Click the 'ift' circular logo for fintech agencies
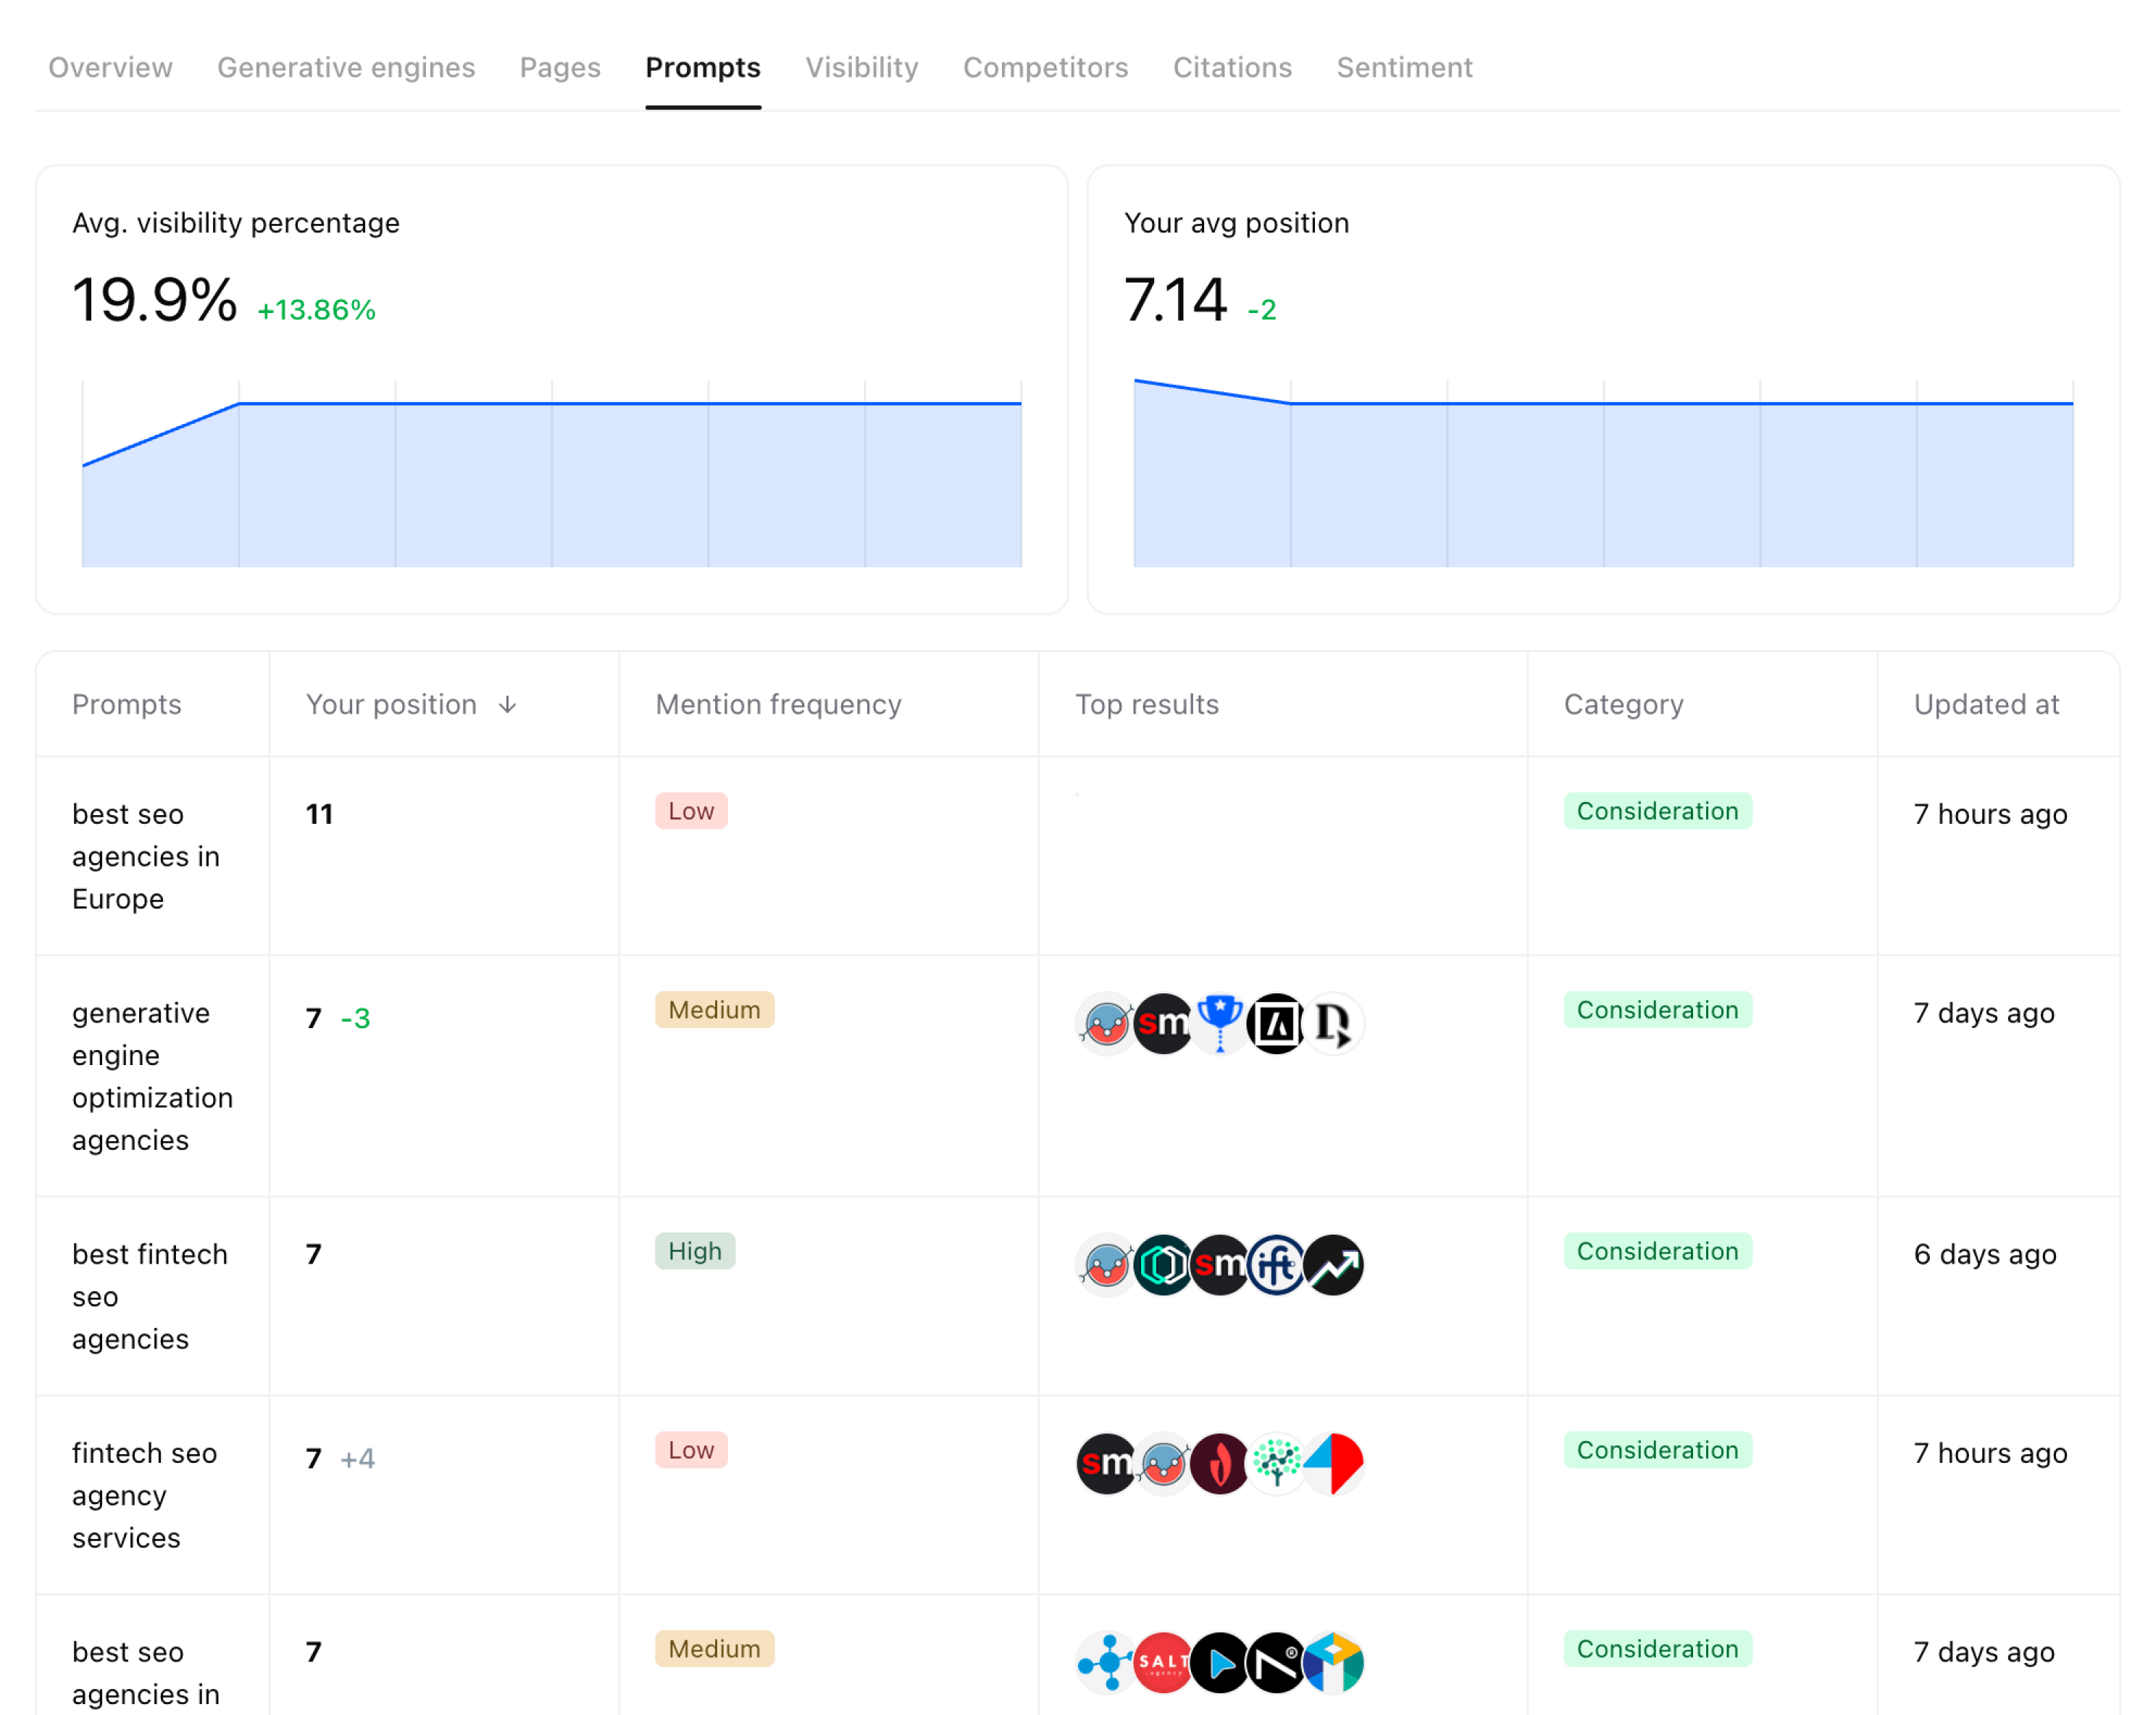Image resolution: width=2156 pixels, height=1715 pixels. click(x=1277, y=1265)
